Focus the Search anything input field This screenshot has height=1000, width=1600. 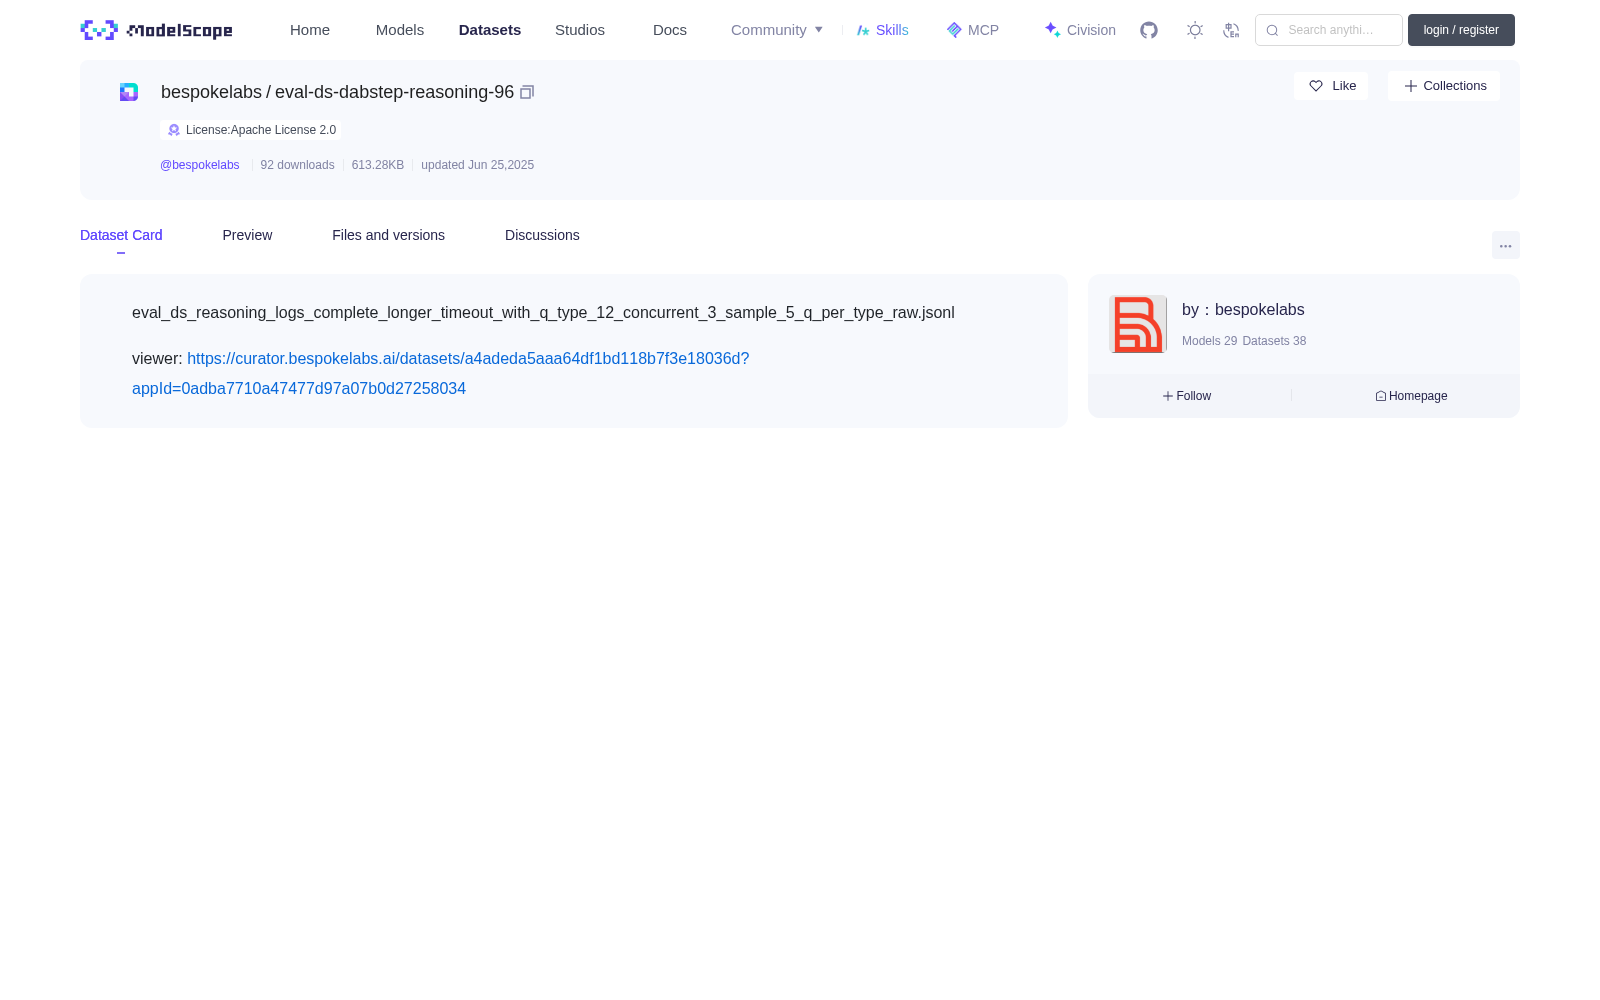(x=1329, y=30)
